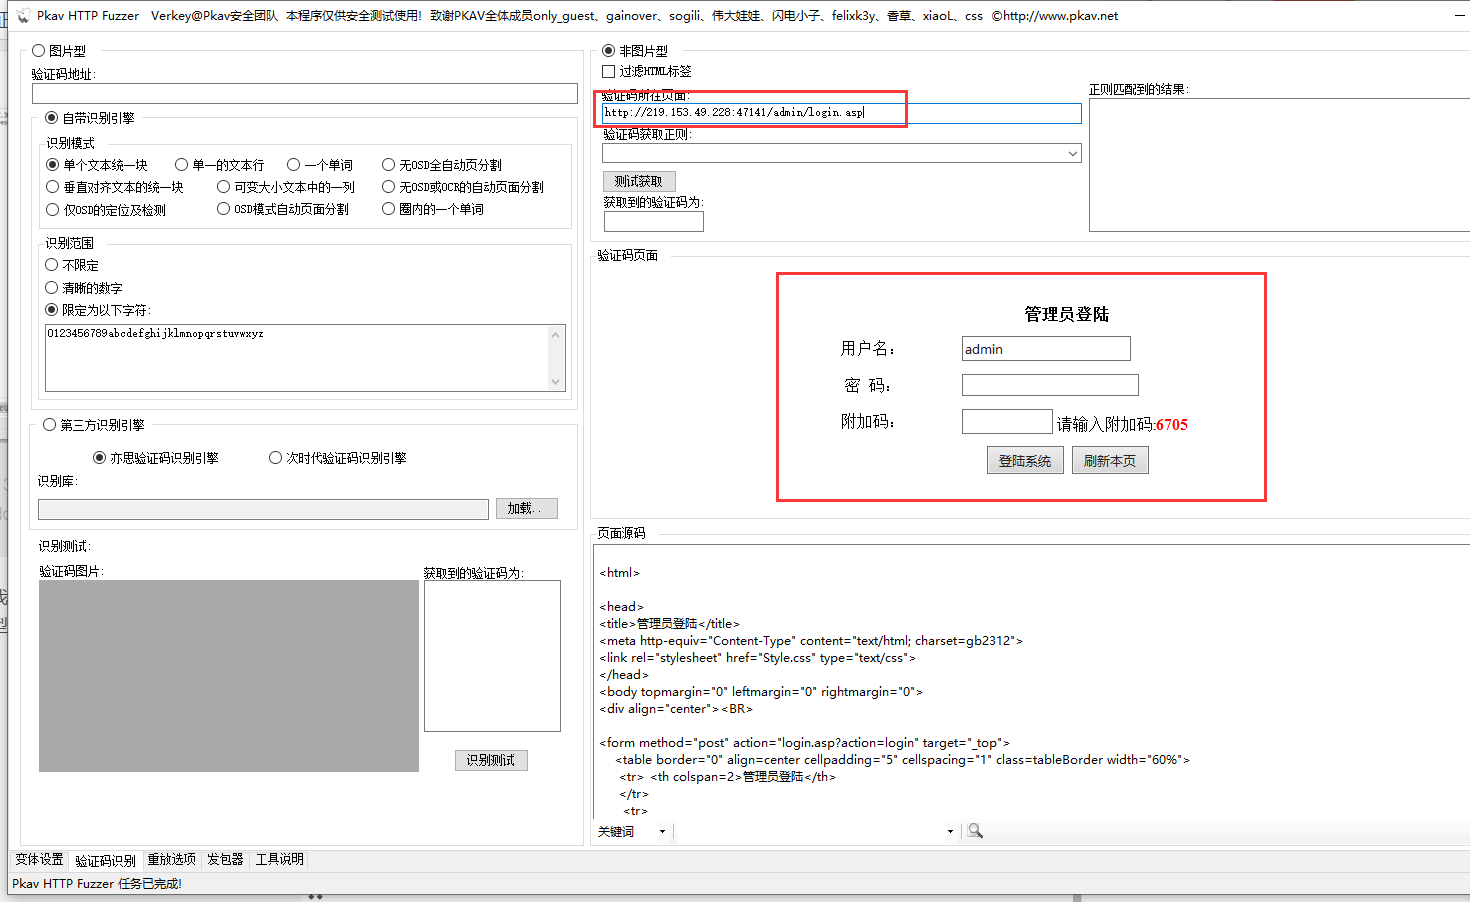Switch to 第三方识别引擎 engine option
The height and width of the screenshot is (902, 1470).
(x=48, y=423)
